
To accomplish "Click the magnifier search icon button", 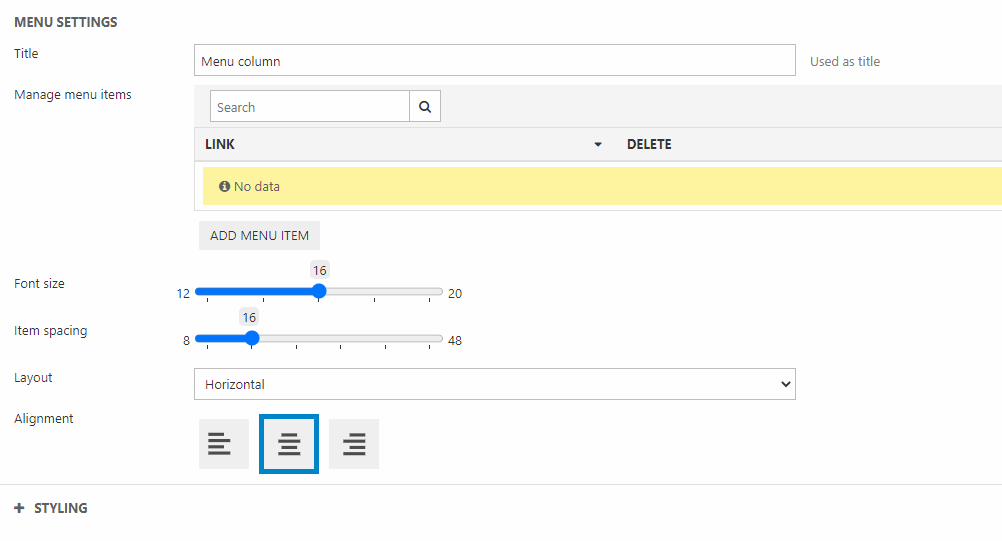I will [425, 107].
